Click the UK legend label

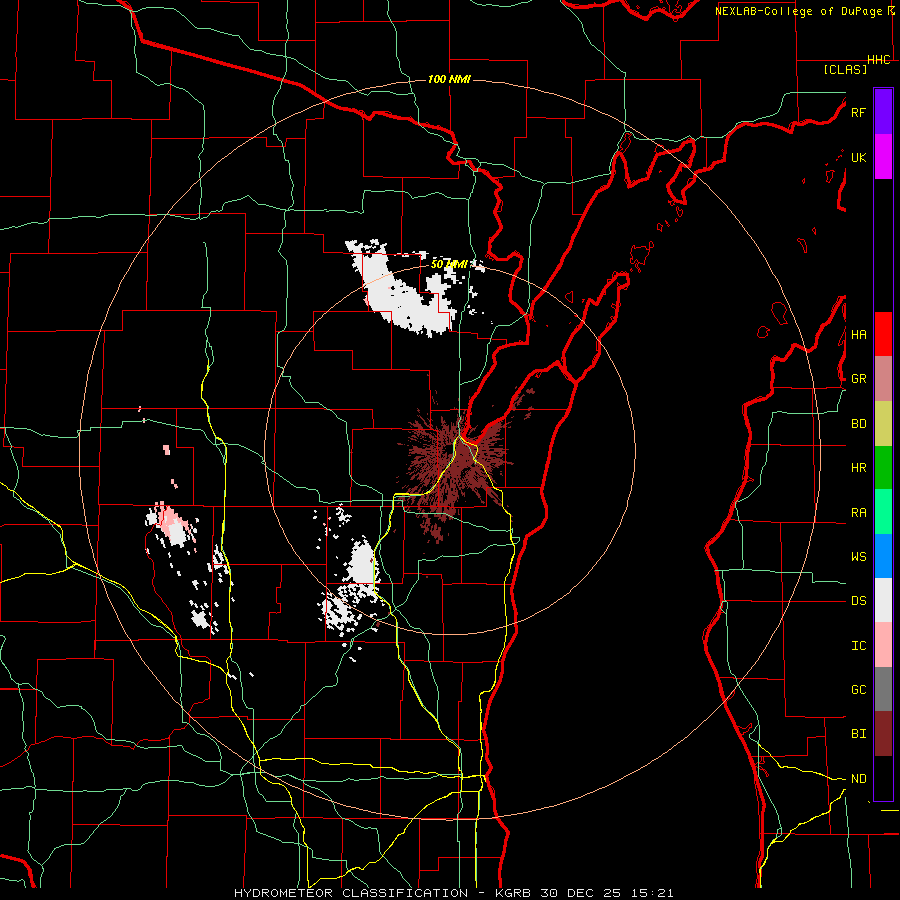[858, 157]
